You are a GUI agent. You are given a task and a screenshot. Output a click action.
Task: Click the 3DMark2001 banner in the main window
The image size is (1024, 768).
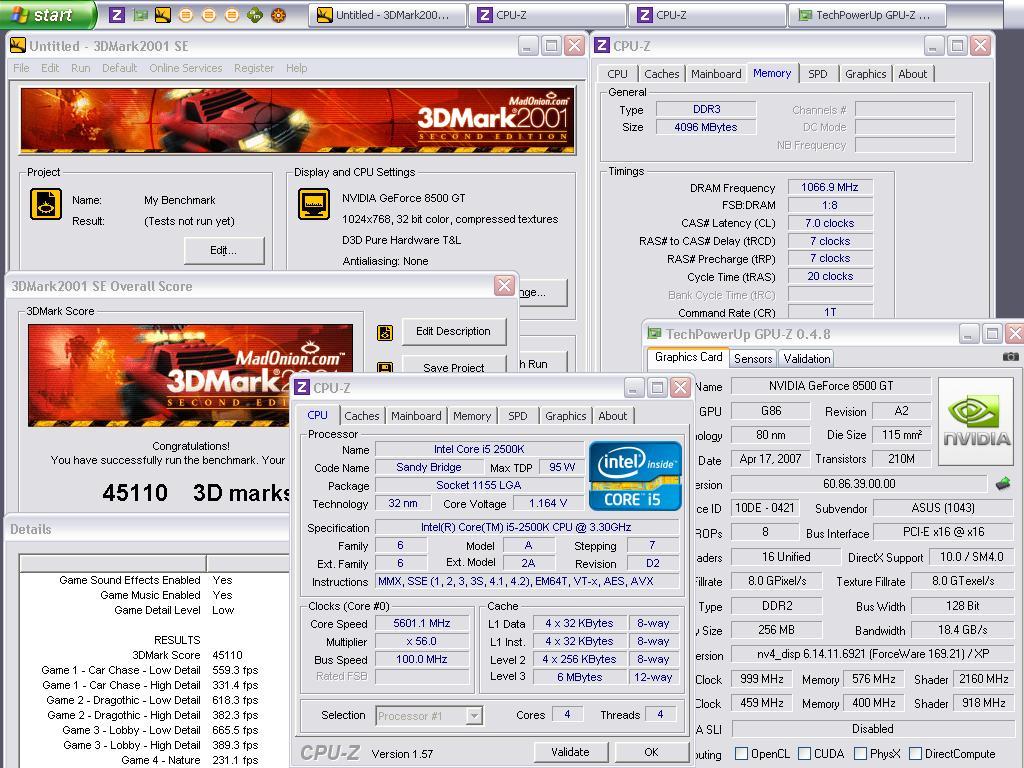click(x=298, y=121)
